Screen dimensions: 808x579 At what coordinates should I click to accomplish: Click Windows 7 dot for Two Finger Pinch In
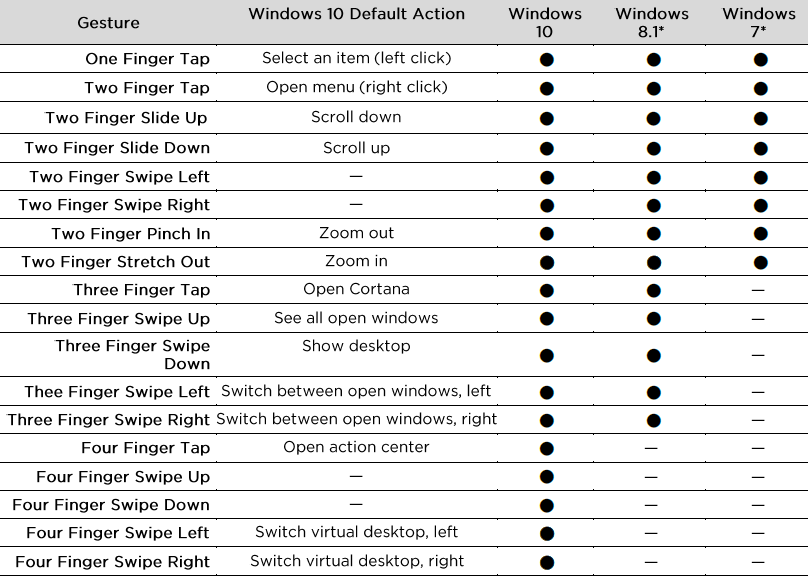point(760,234)
